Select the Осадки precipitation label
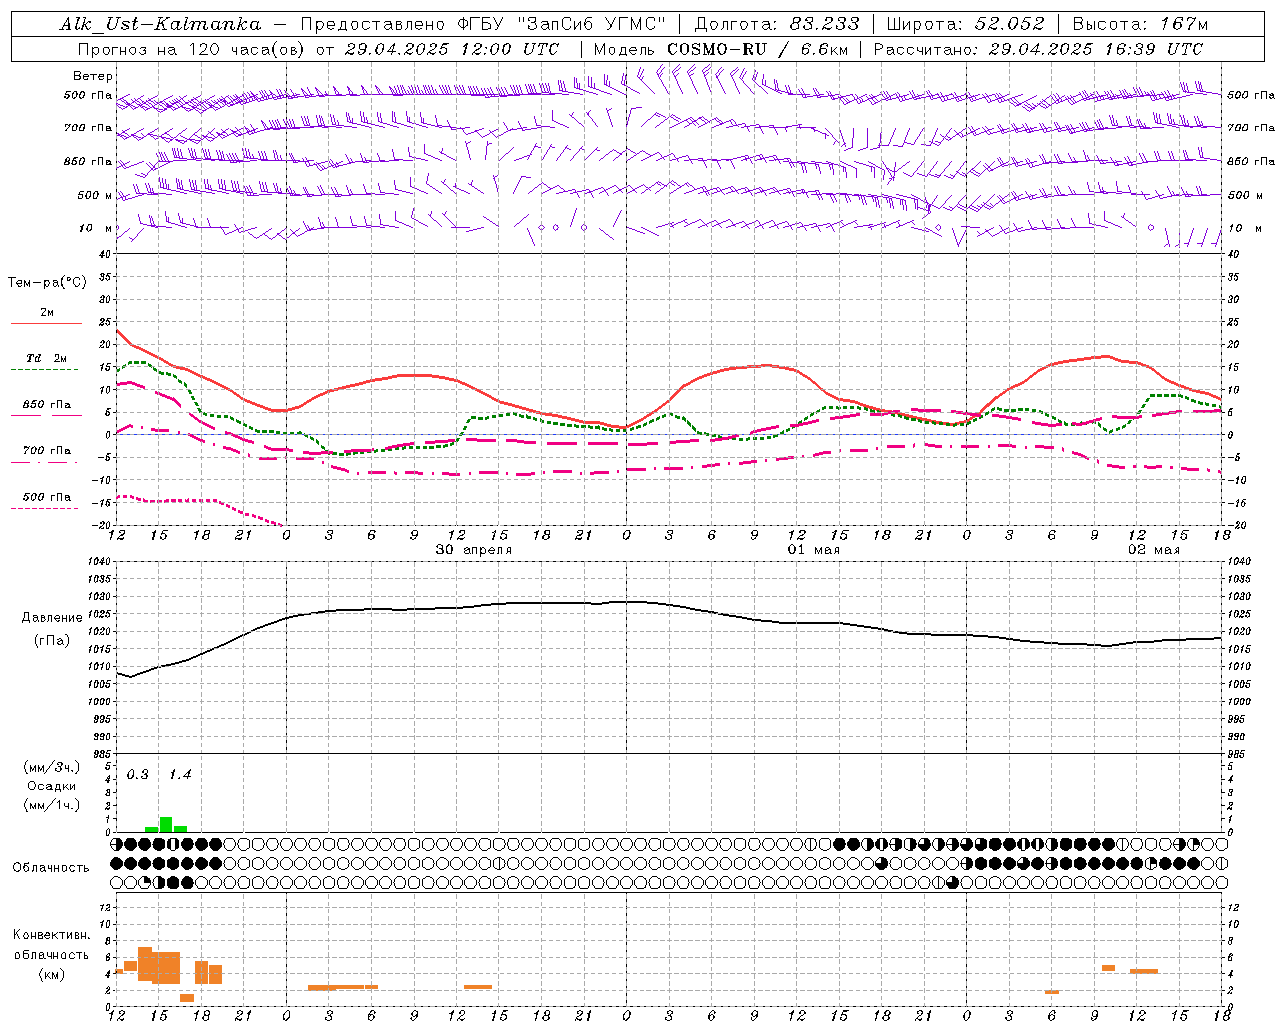1280x1024 pixels. pos(52,786)
